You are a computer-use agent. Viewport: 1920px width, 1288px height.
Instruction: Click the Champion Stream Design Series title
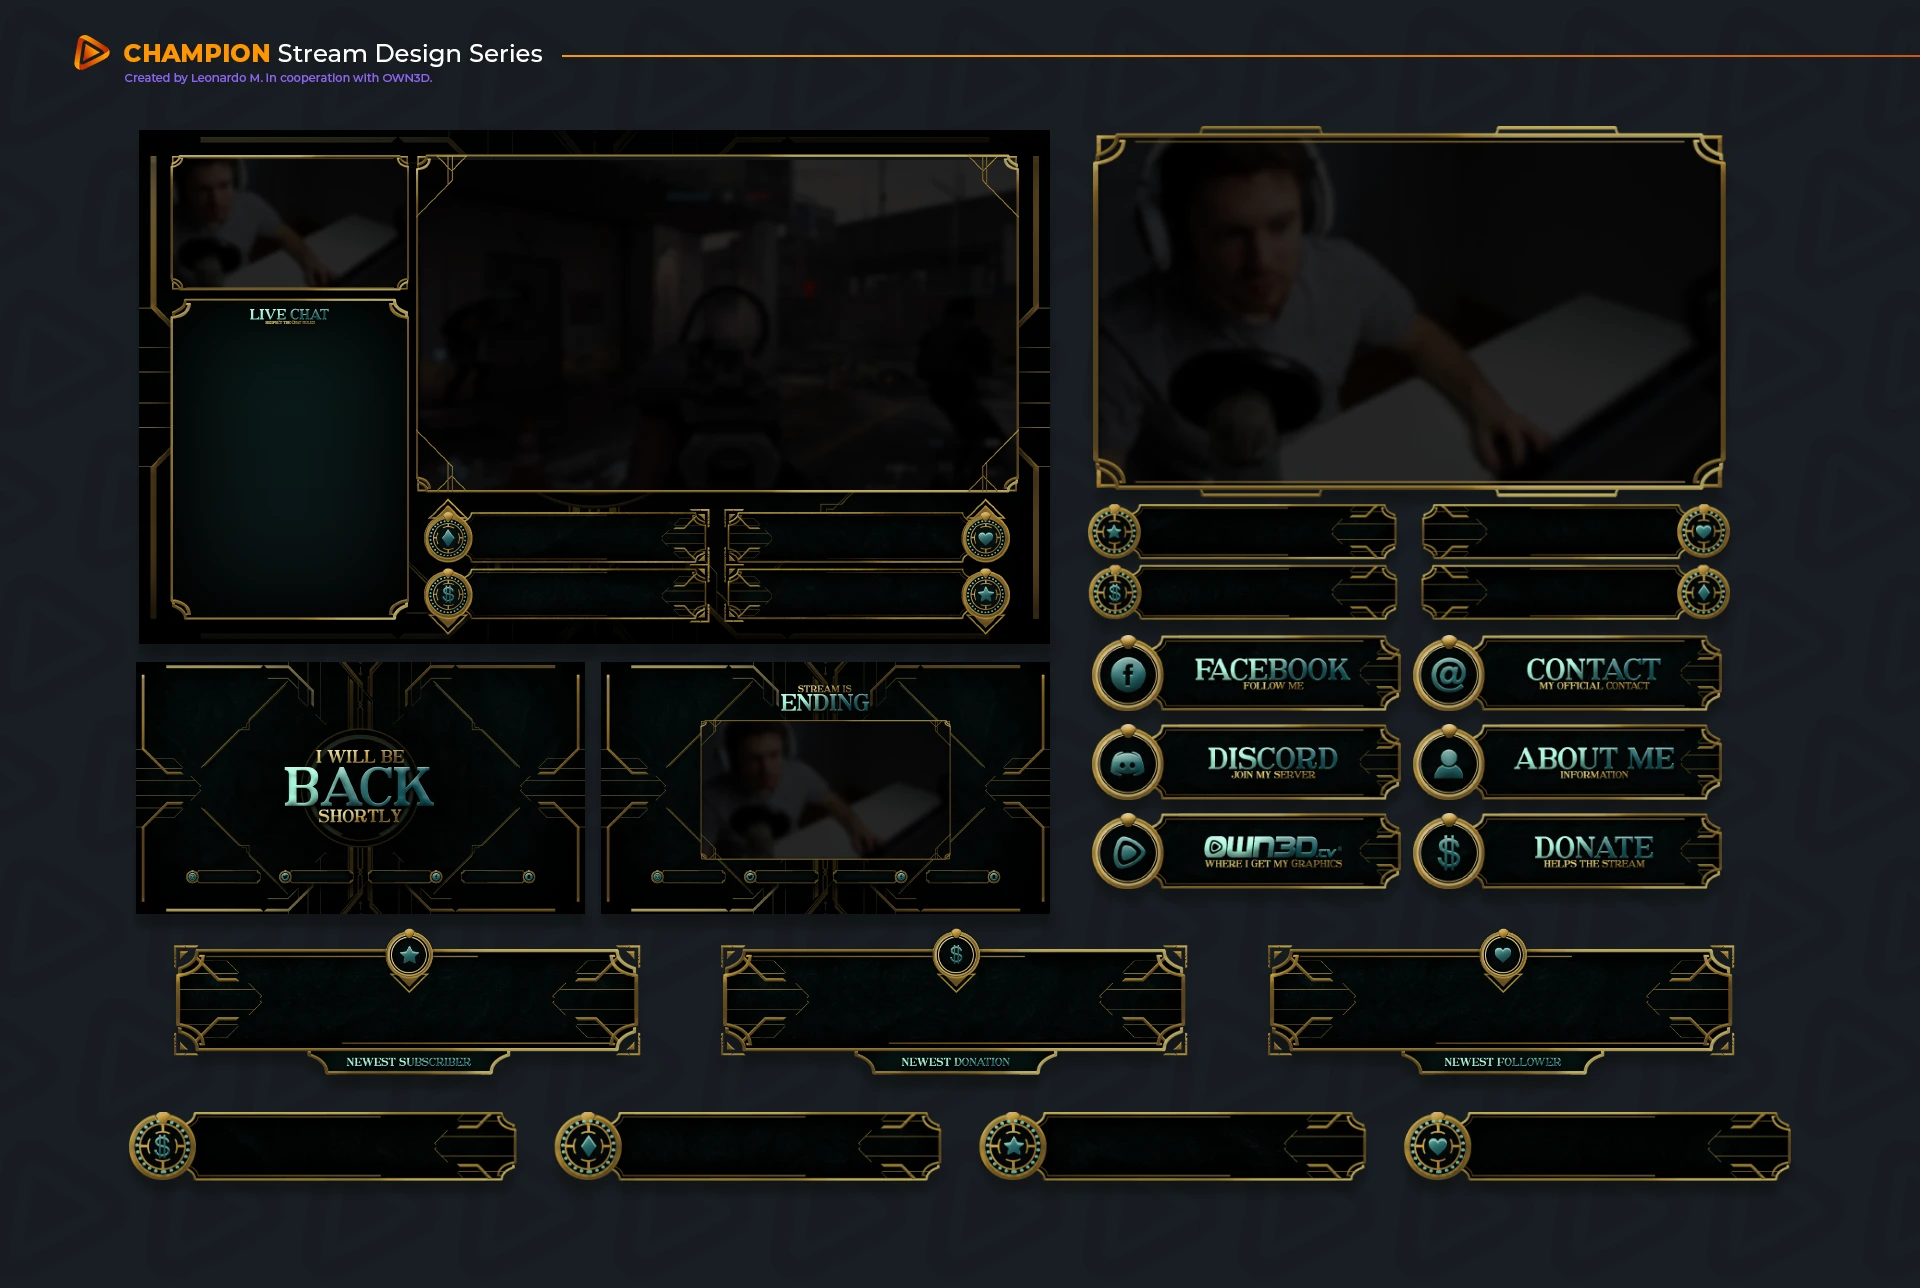tap(332, 53)
